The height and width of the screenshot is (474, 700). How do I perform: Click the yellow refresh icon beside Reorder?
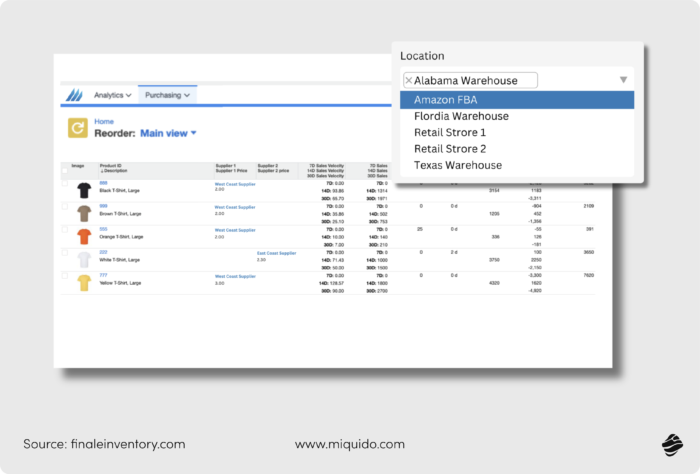[x=77, y=127]
